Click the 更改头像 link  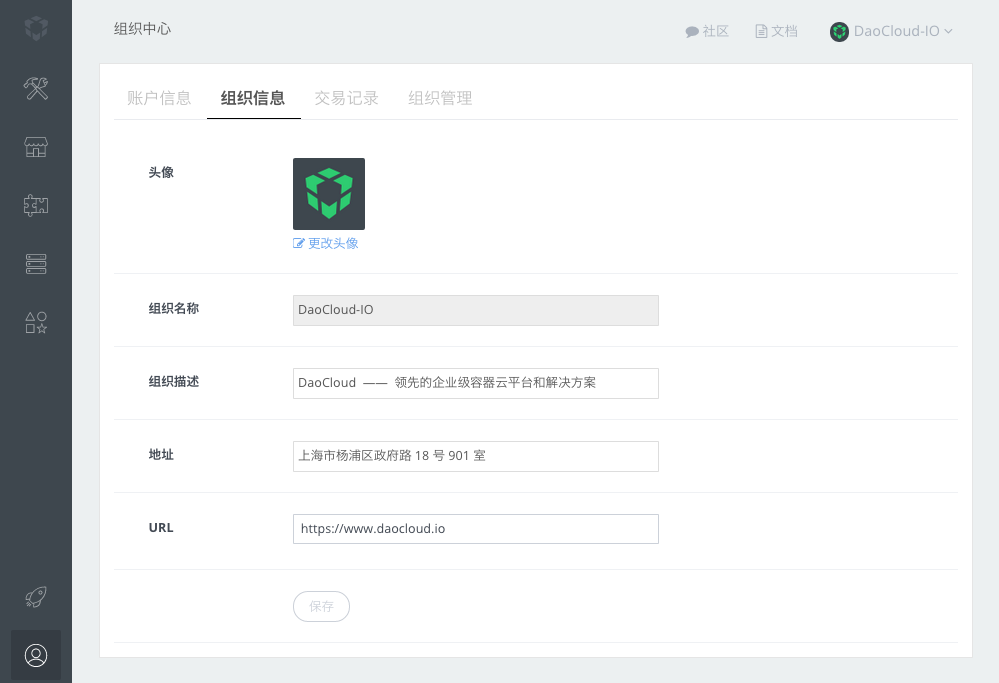333,243
